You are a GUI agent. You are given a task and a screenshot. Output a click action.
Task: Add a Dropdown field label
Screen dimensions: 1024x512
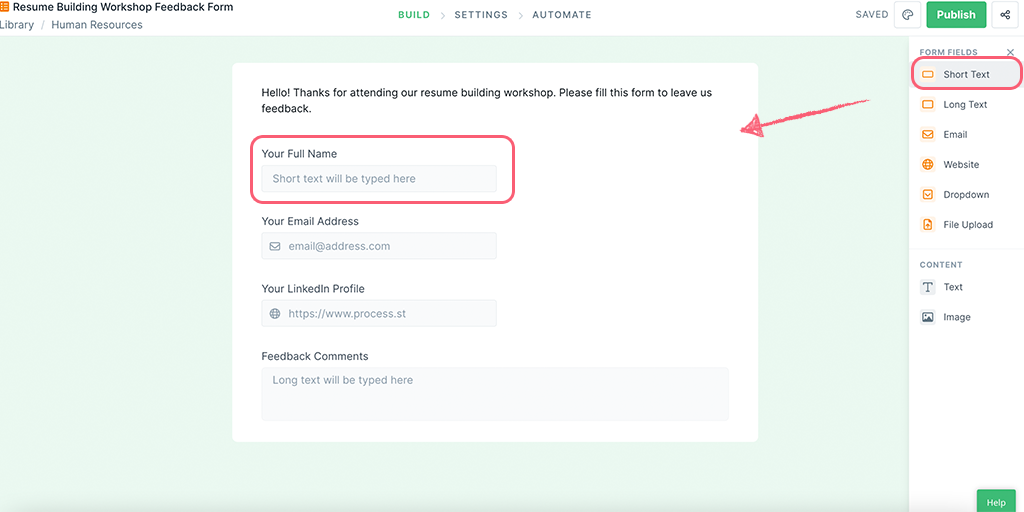pyautogui.click(x=967, y=195)
